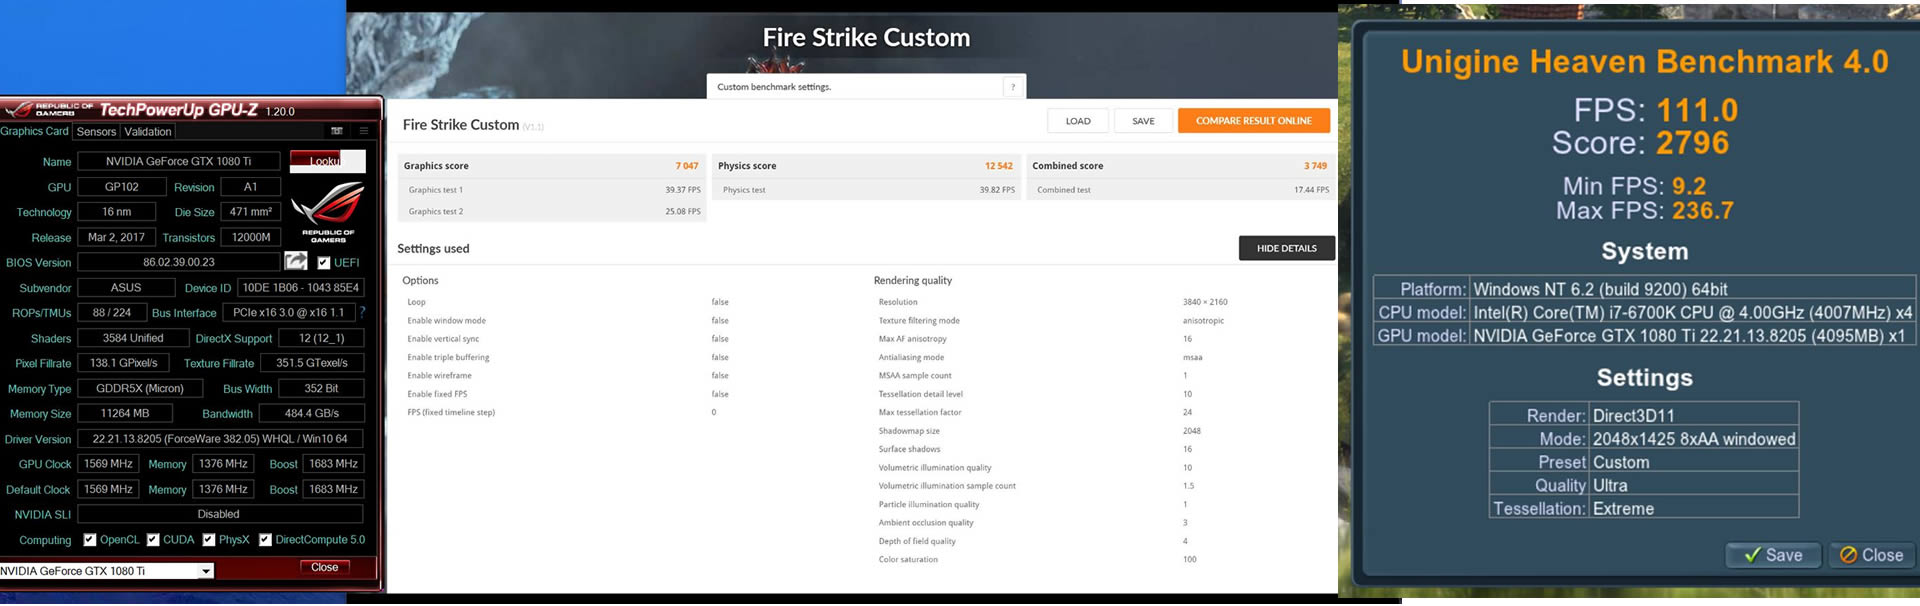Toggle the OpenCL checkbox
The image size is (1920, 606).
90,540
